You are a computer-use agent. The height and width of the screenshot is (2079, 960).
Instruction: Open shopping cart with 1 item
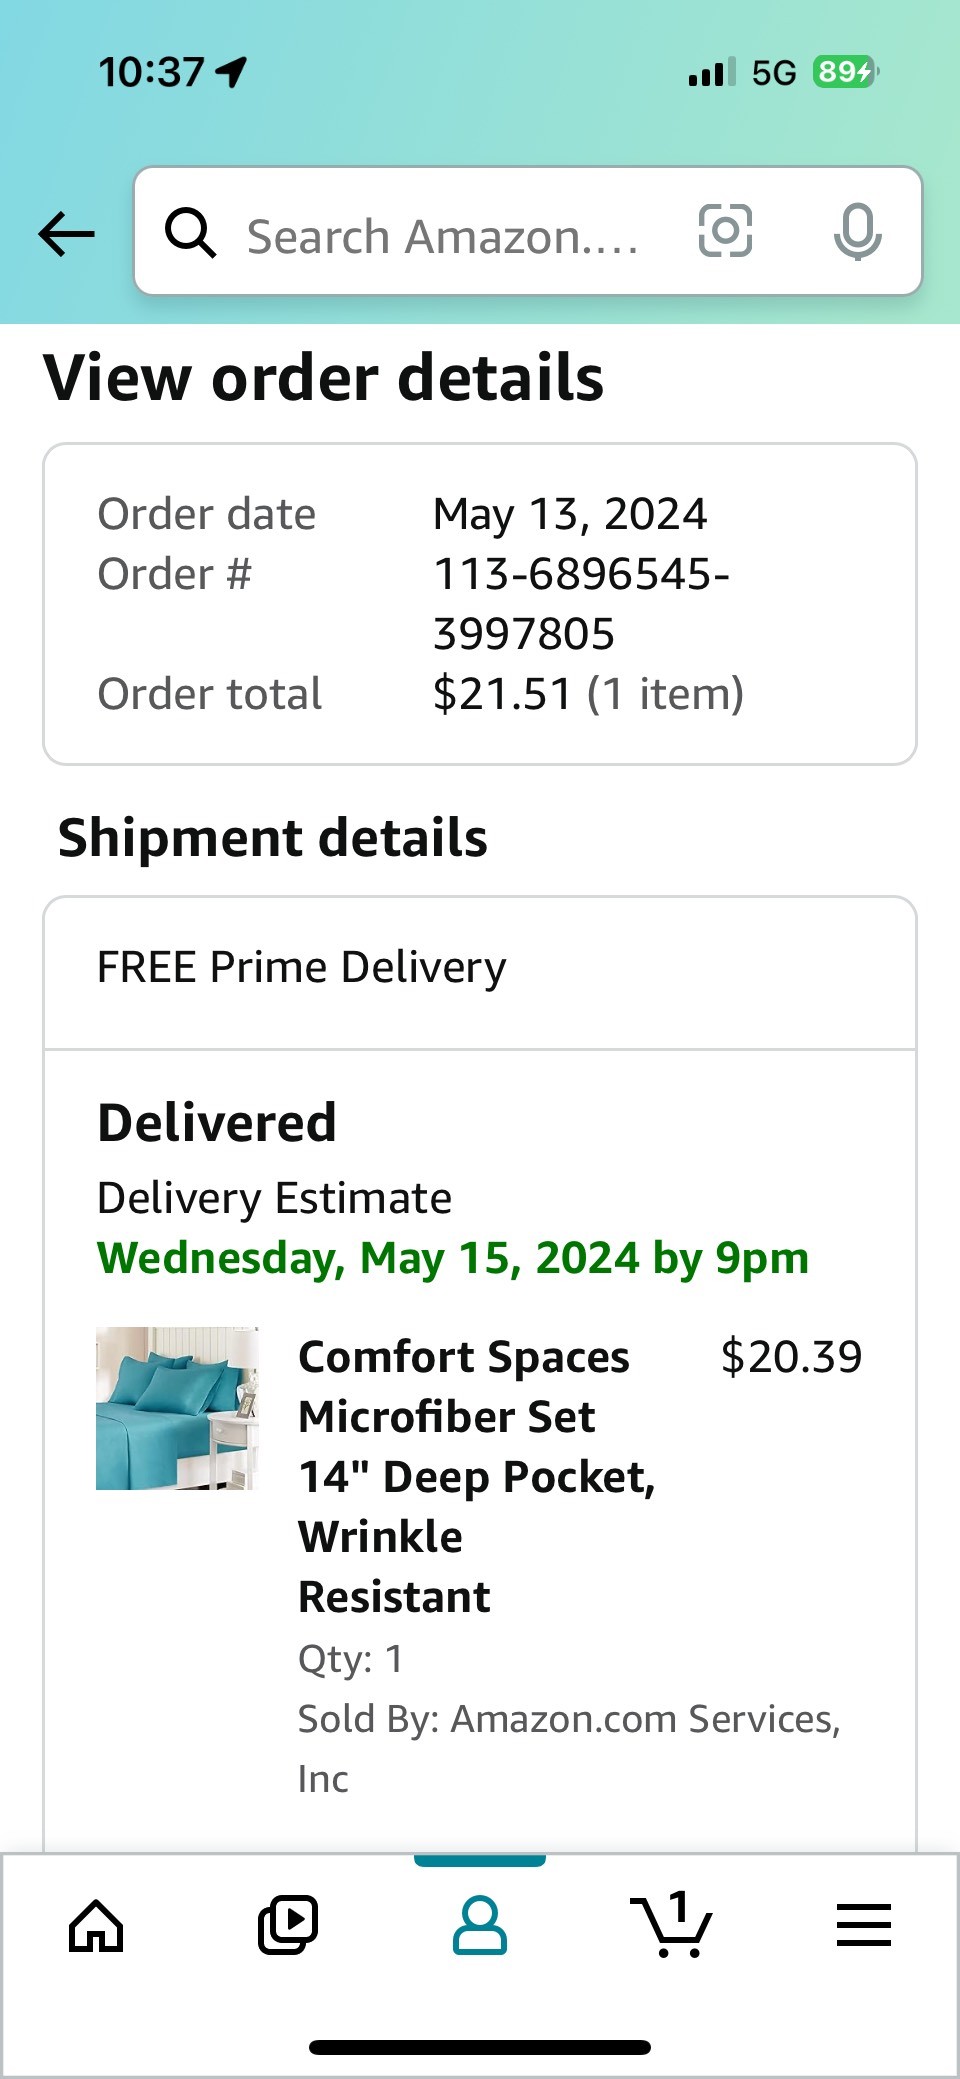(671, 1923)
